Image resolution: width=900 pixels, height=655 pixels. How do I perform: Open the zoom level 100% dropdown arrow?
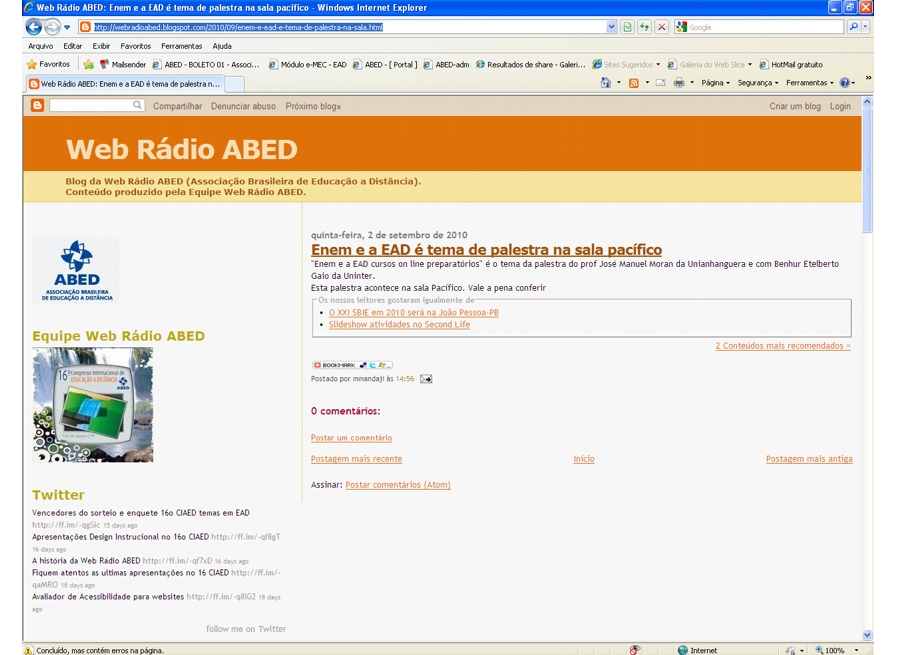[856, 650]
